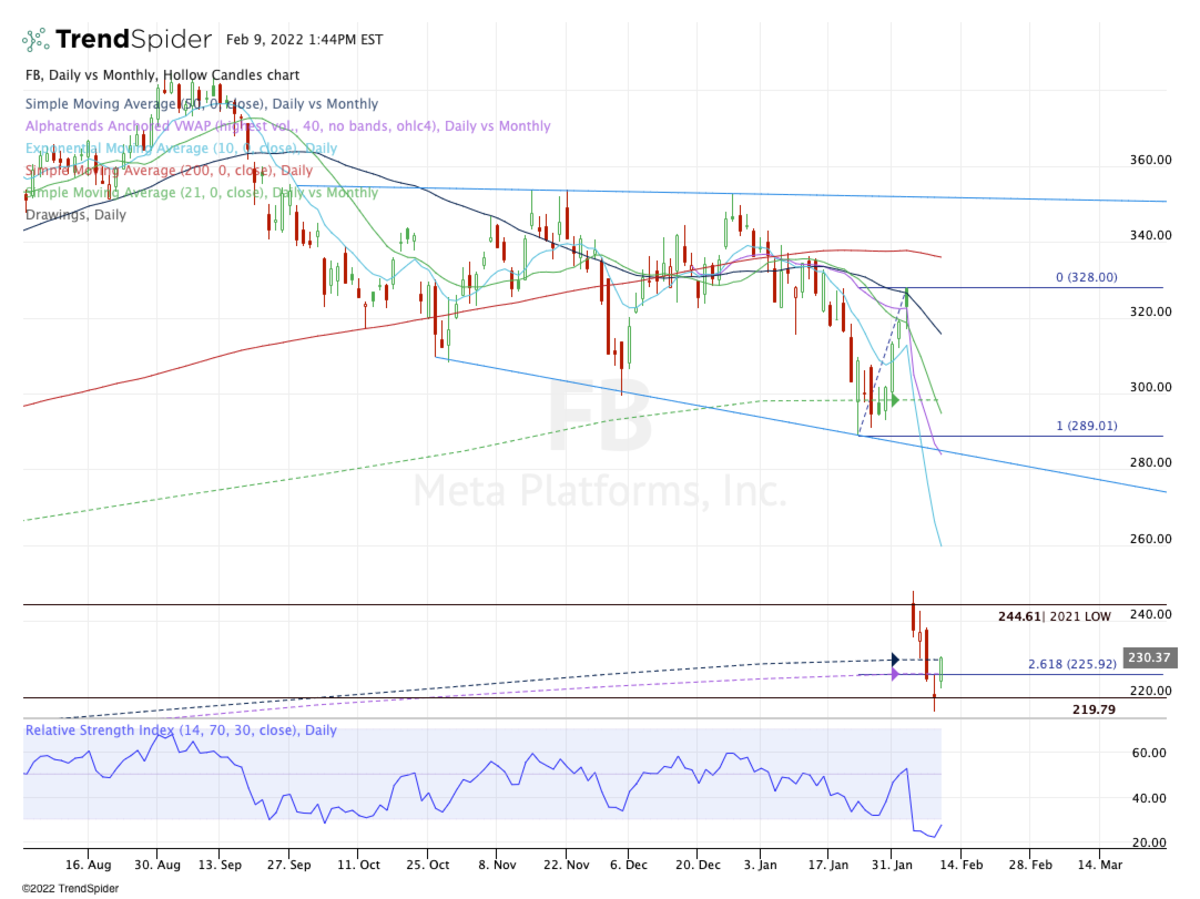Click the TrendSpider brand name text
Image resolution: width=1200 pixels, height=899 pixels.
tap(133, 40)
